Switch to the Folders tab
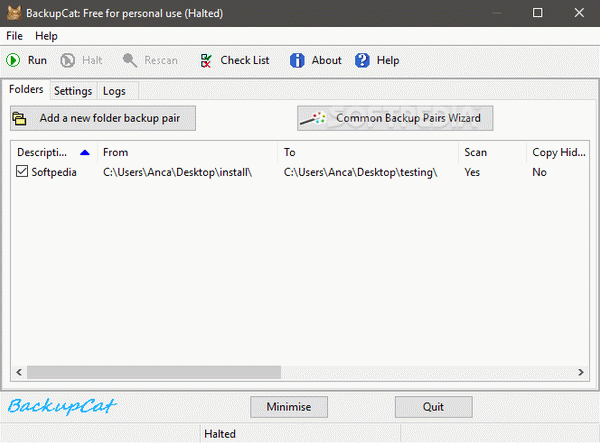This screenshot has width=600, height=443. click(26, 89)
